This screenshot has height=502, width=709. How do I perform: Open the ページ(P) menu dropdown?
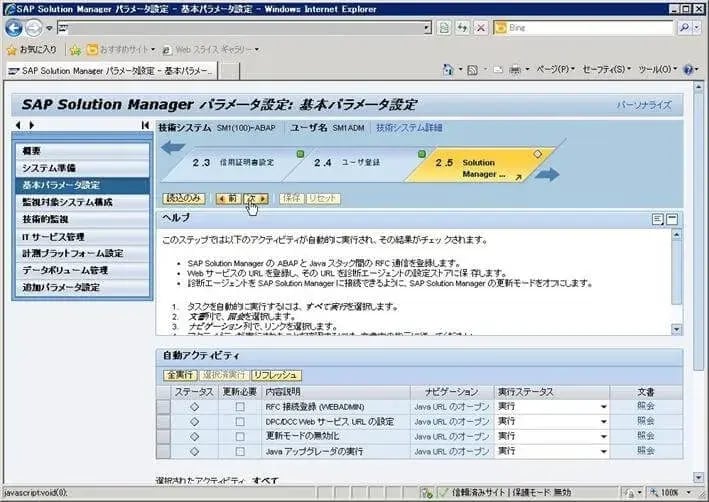(555, 69)
